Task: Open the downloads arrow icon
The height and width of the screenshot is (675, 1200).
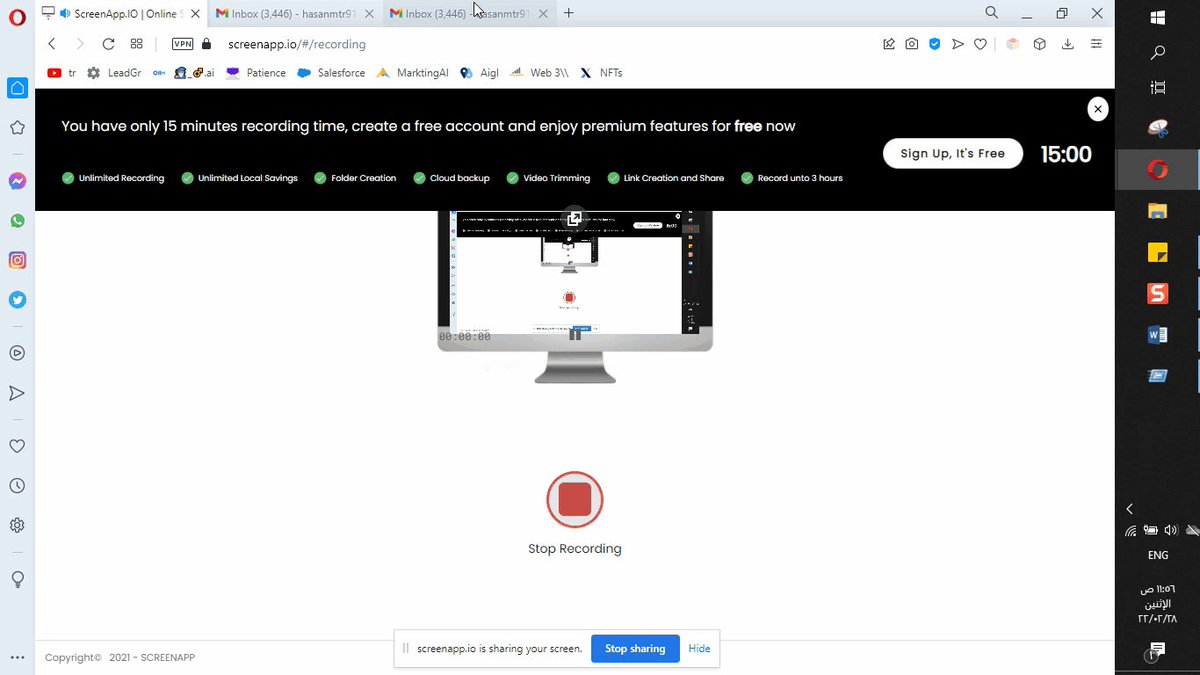Action: pyautogui.click(x=1067, y=44)
